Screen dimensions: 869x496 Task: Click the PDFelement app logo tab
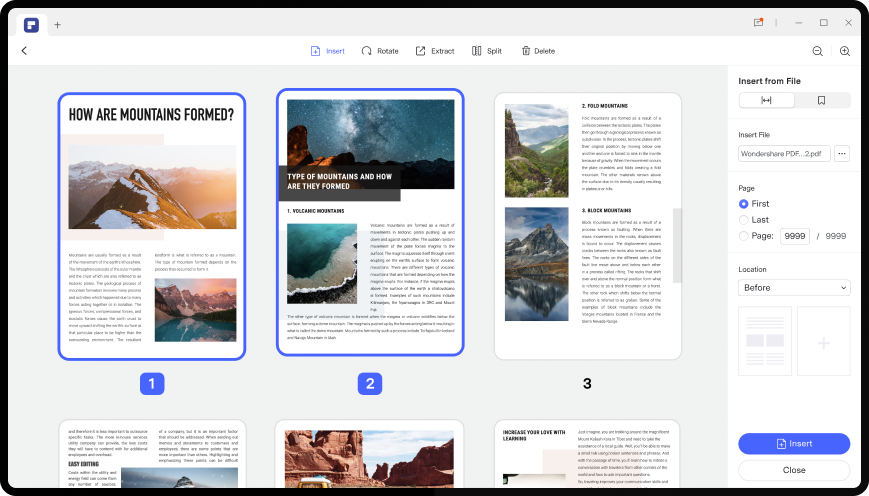(x=32, y=24)
